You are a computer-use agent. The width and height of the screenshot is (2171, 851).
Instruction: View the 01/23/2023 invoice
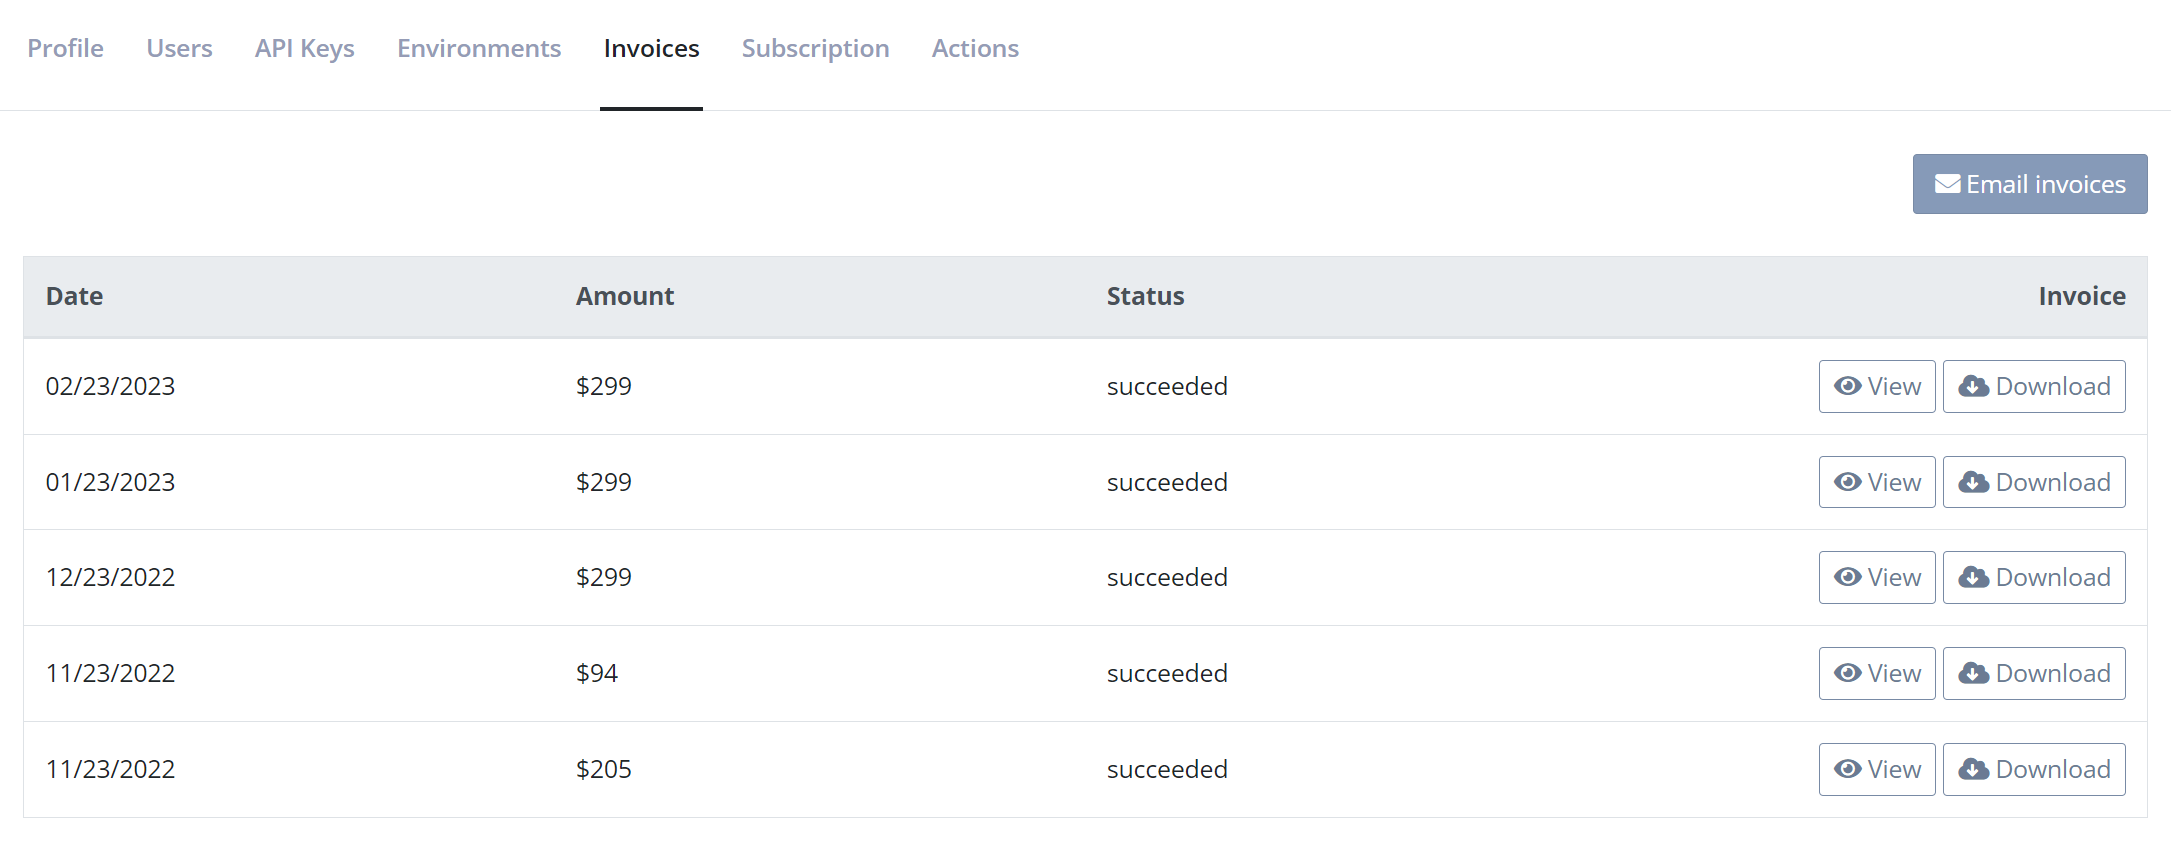[x=1877, y=482]
